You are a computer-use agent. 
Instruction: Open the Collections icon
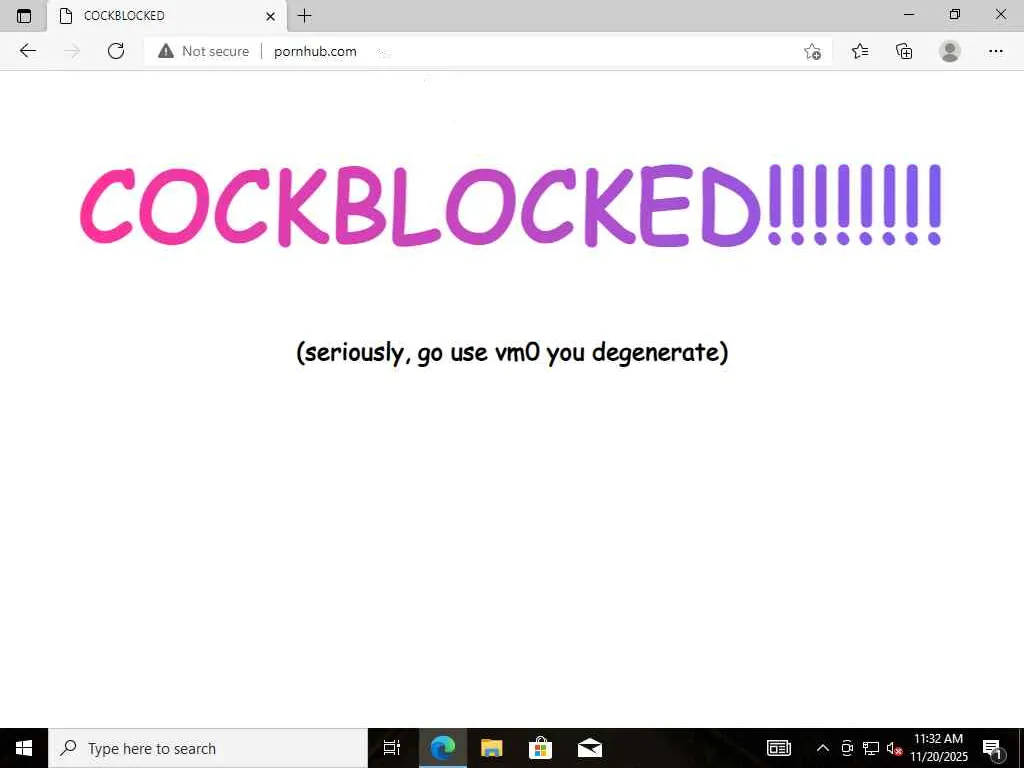coord(904,51)
